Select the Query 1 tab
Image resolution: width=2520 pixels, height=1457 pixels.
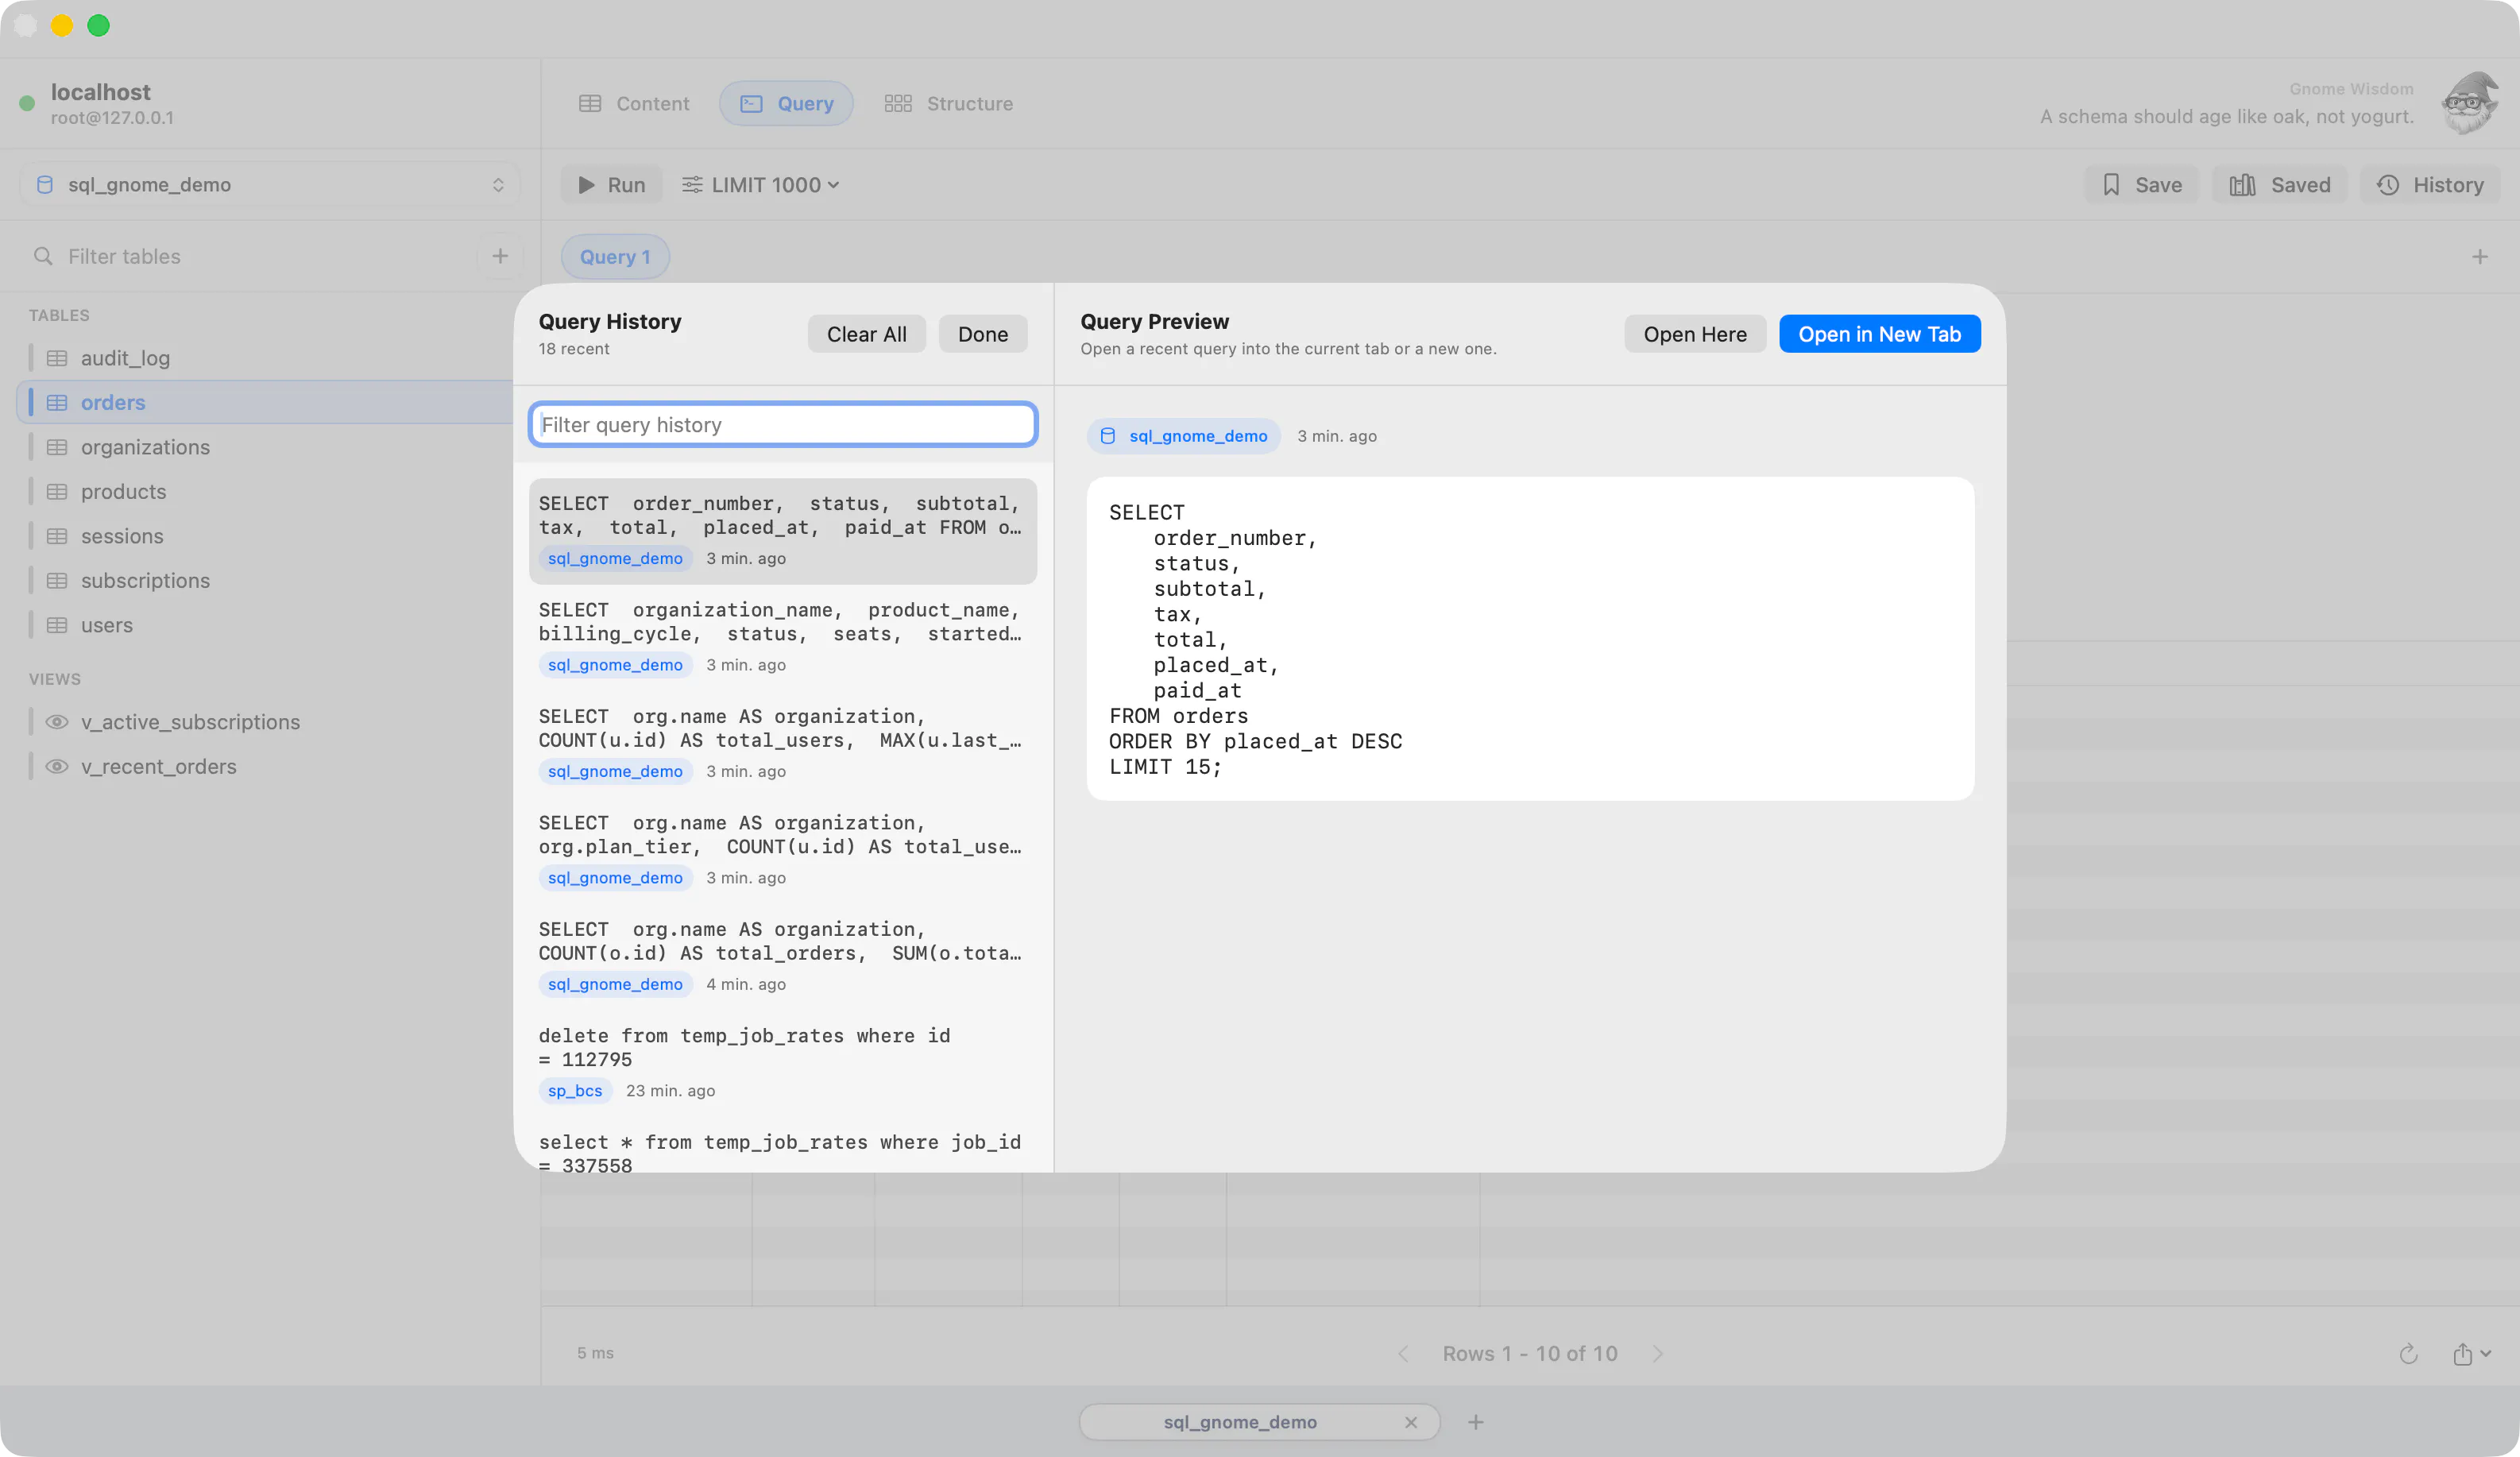point(615,257)
